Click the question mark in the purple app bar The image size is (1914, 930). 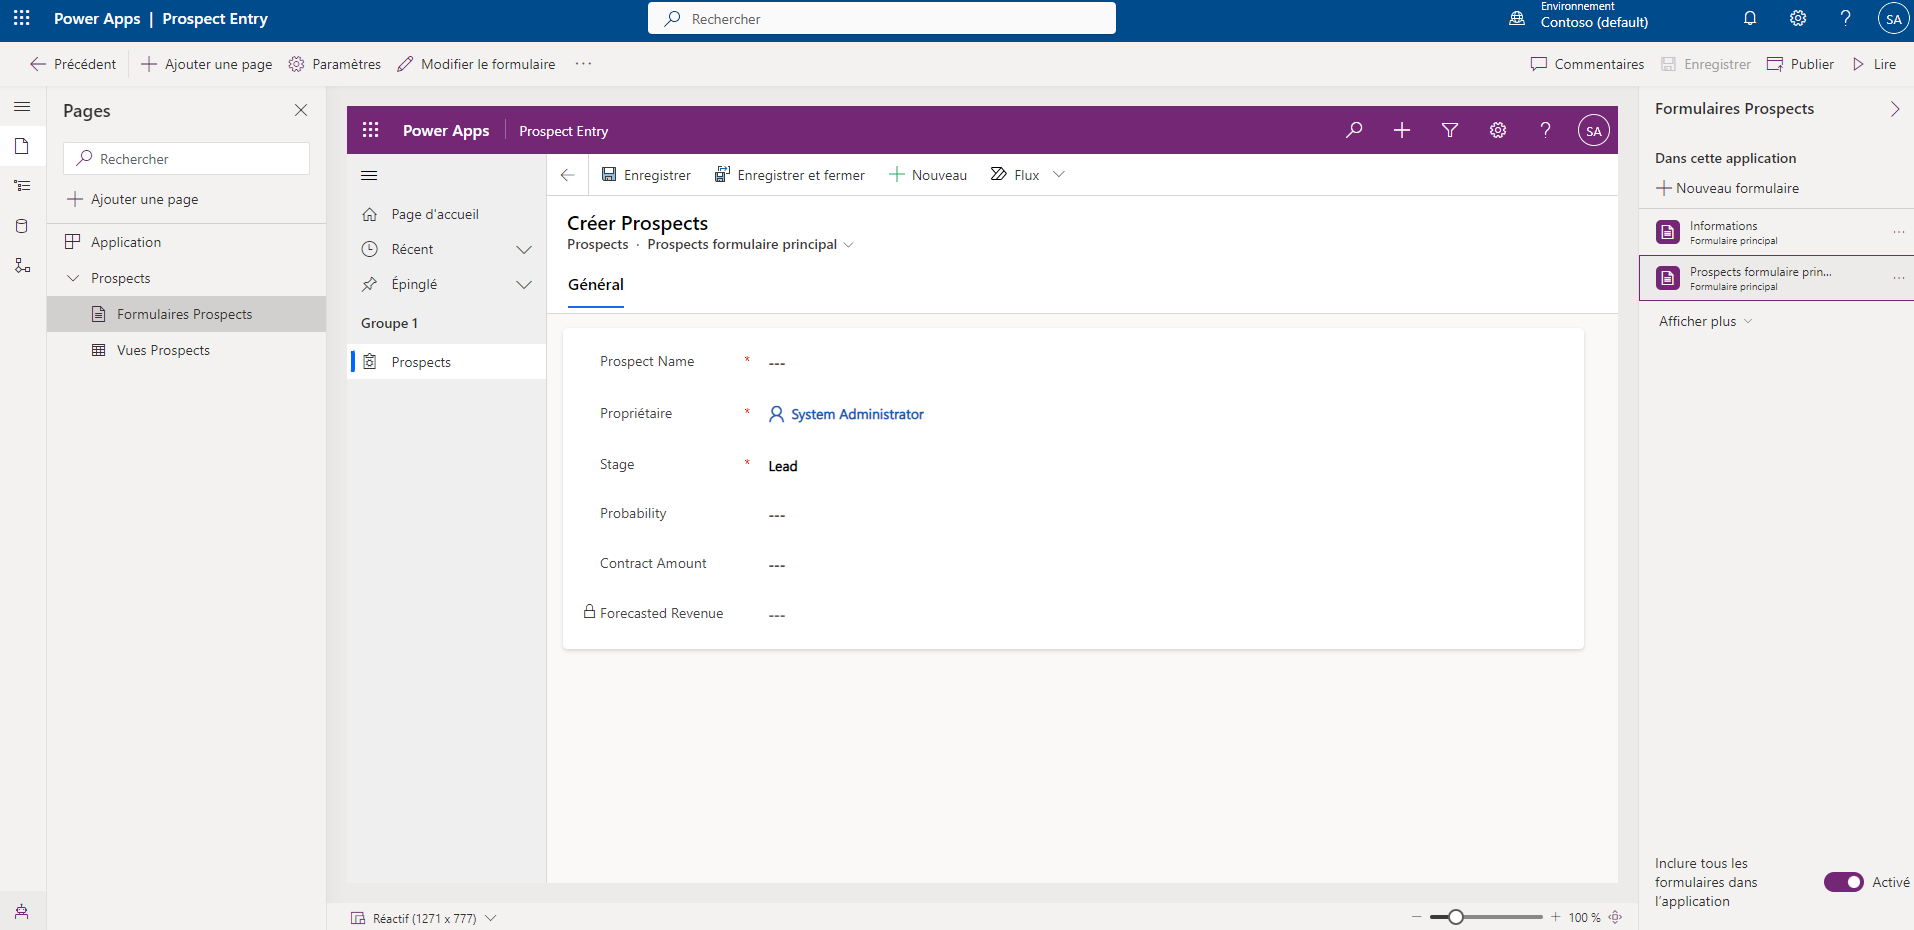pos(1546,130)
